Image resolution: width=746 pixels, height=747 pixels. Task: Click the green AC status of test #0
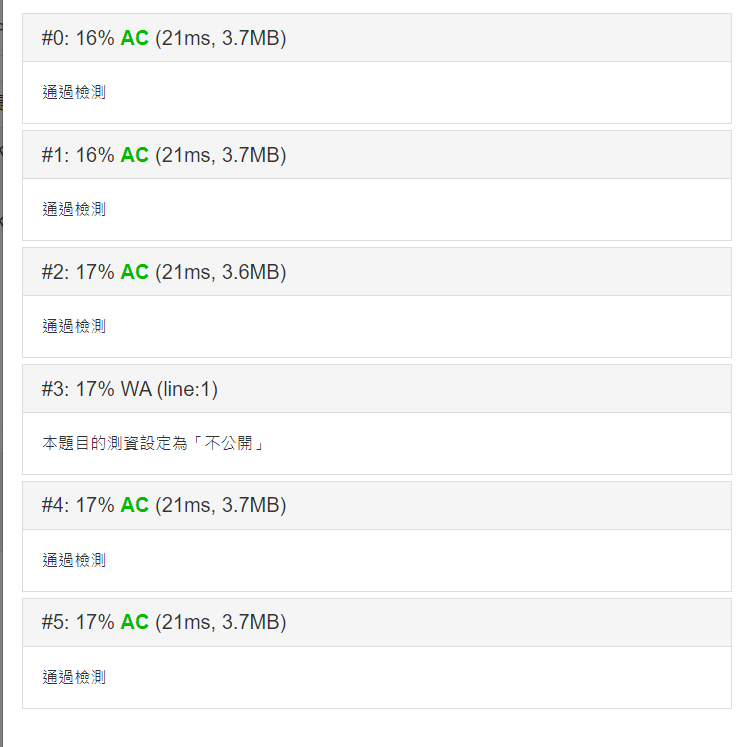pyautogui.click(x=134, y=39)
